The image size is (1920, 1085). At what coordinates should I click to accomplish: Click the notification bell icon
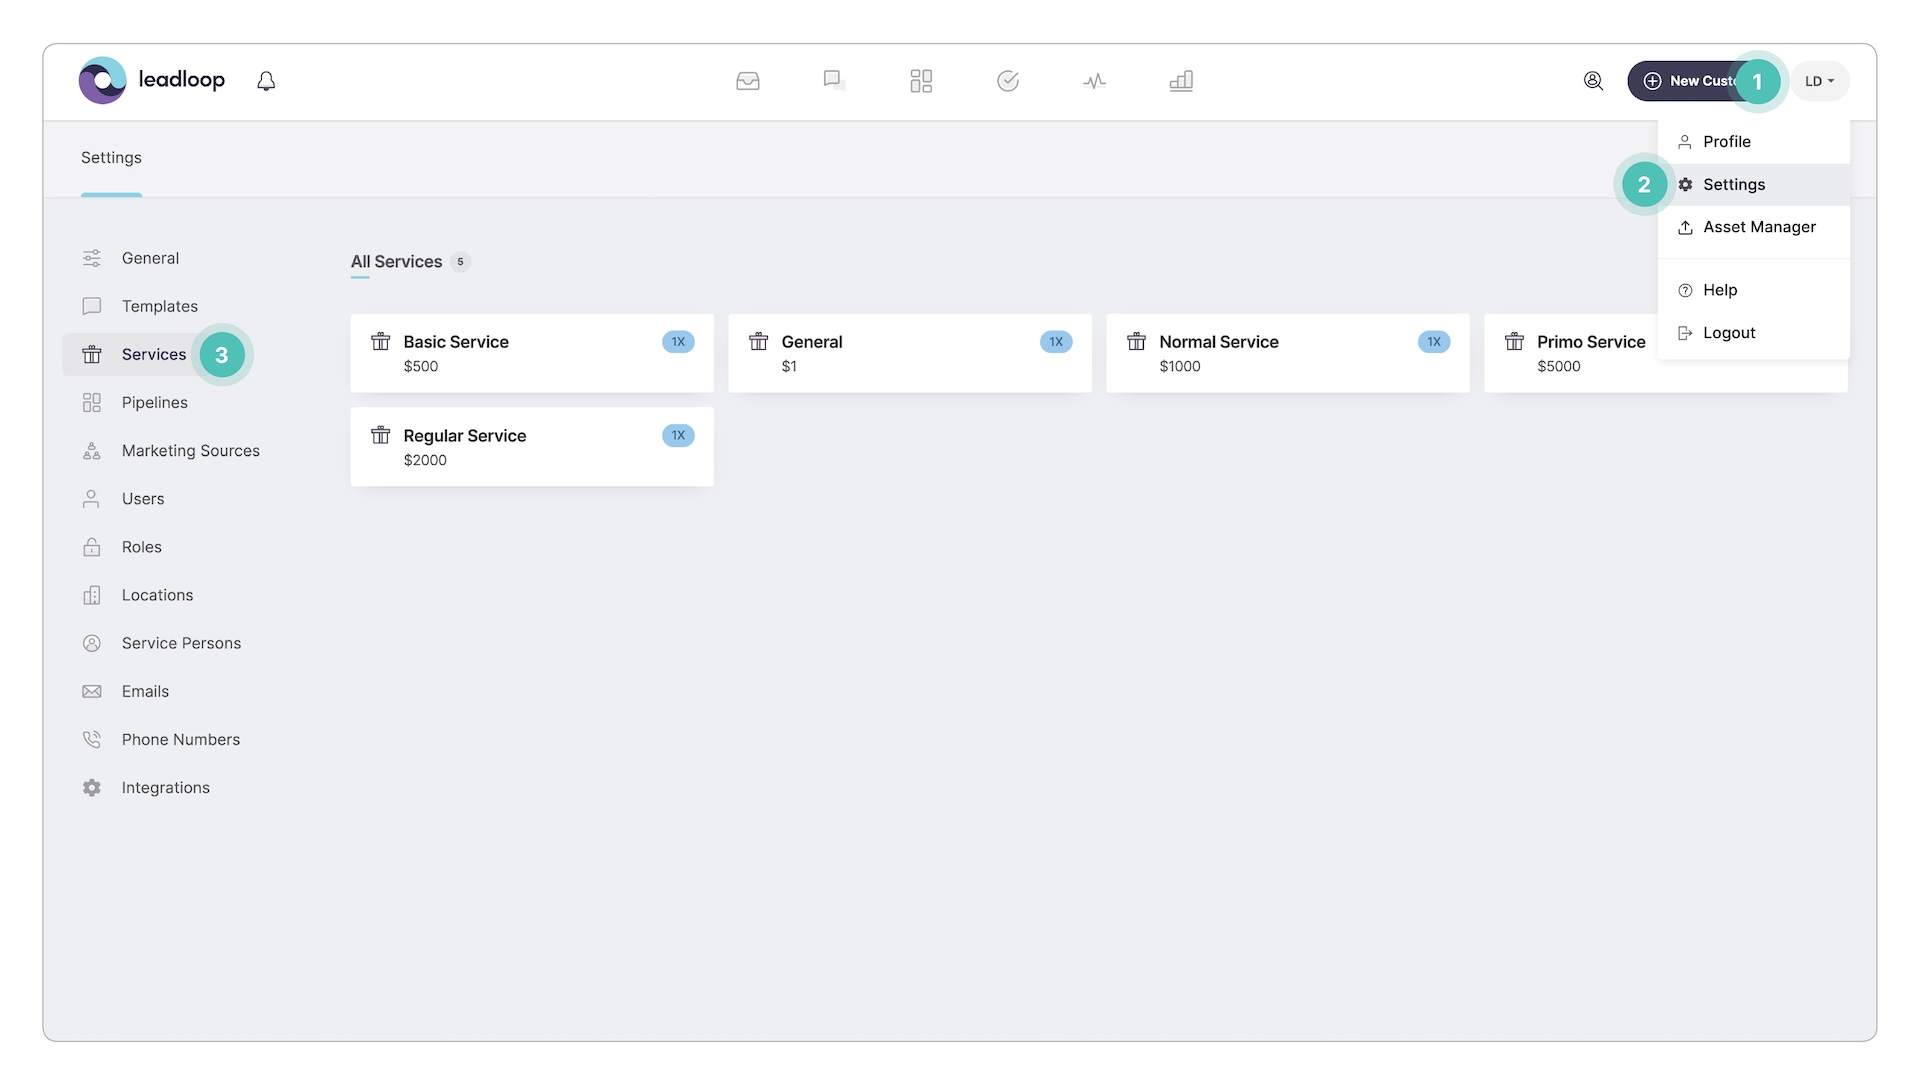pyautogui.click(x=266, y=80)
